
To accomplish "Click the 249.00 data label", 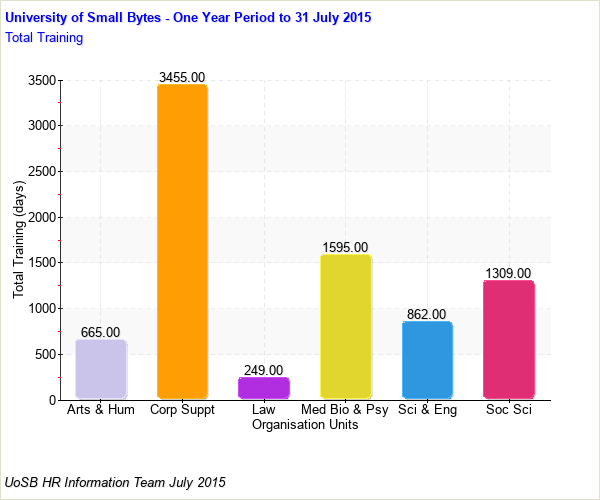I will tap(264, 370).
